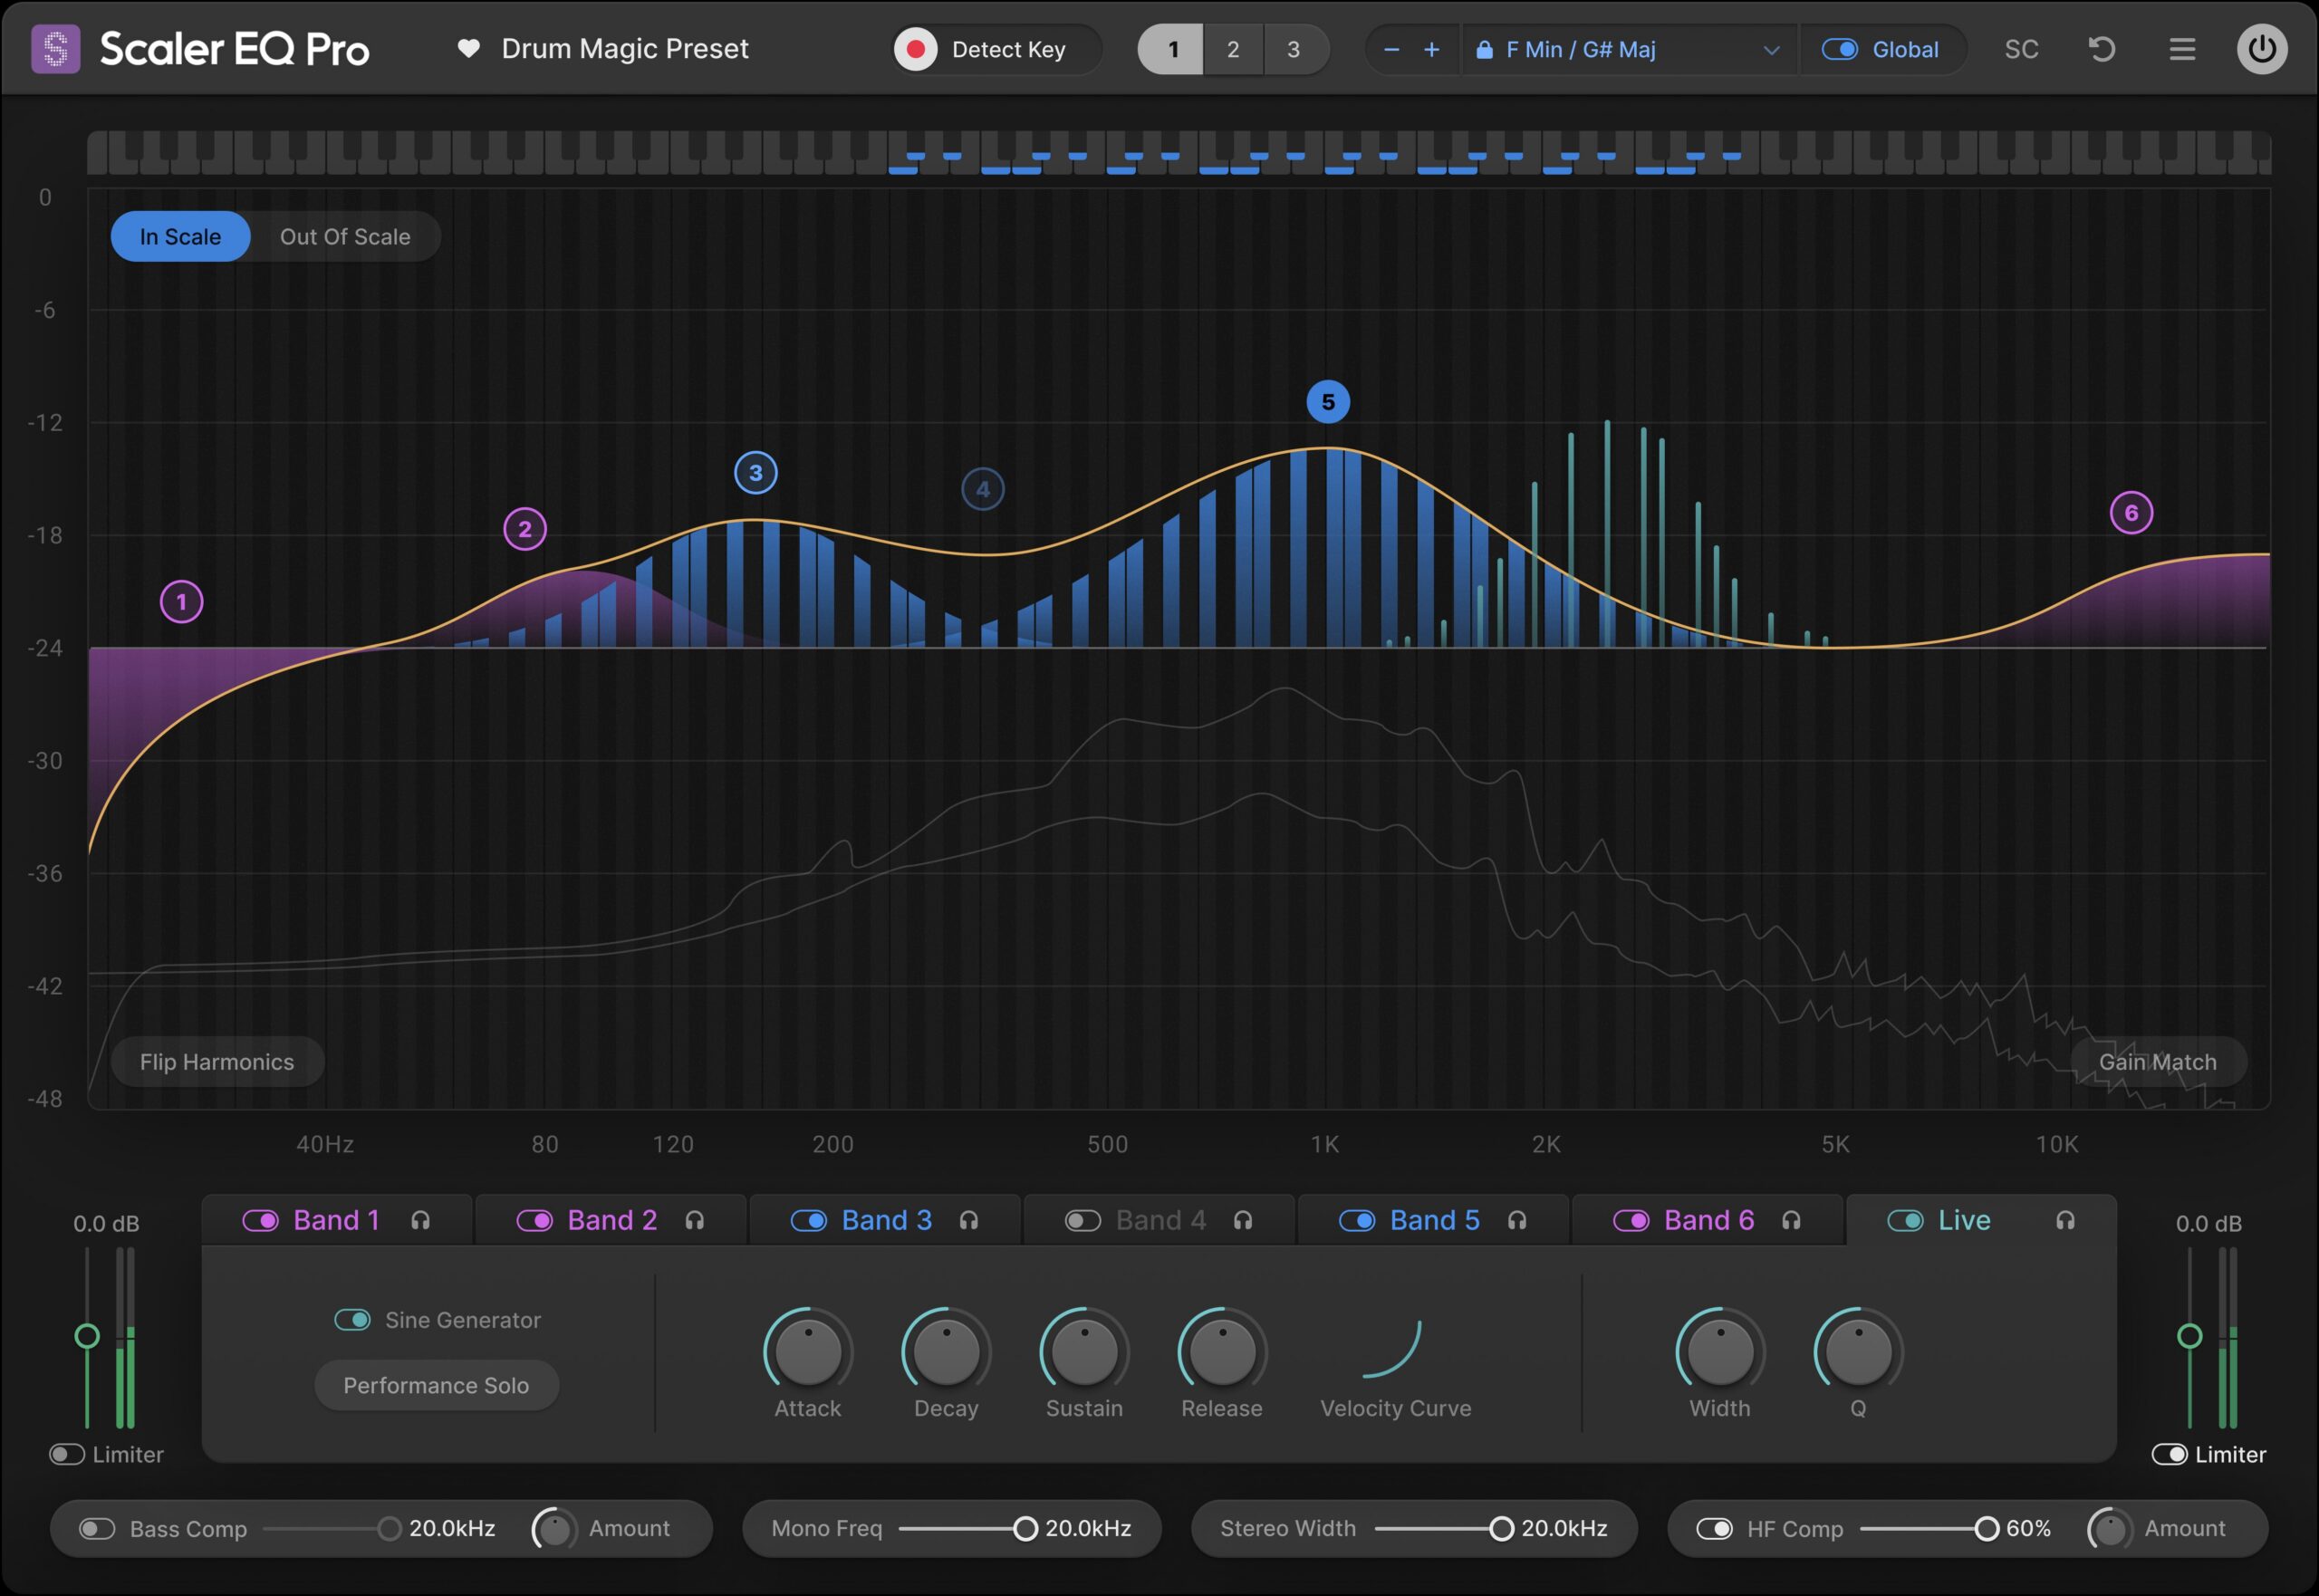Click the Mono Freq slider handle

(x=1025, y=1528)
